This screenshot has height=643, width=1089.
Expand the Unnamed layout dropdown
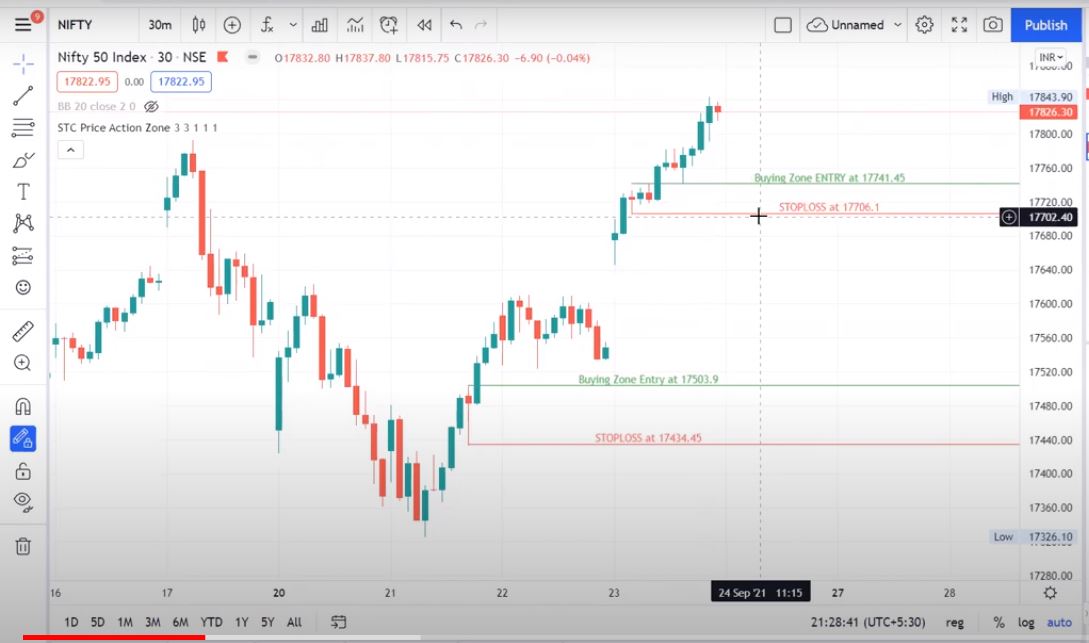pyautogui.click(x=898, y=25)
